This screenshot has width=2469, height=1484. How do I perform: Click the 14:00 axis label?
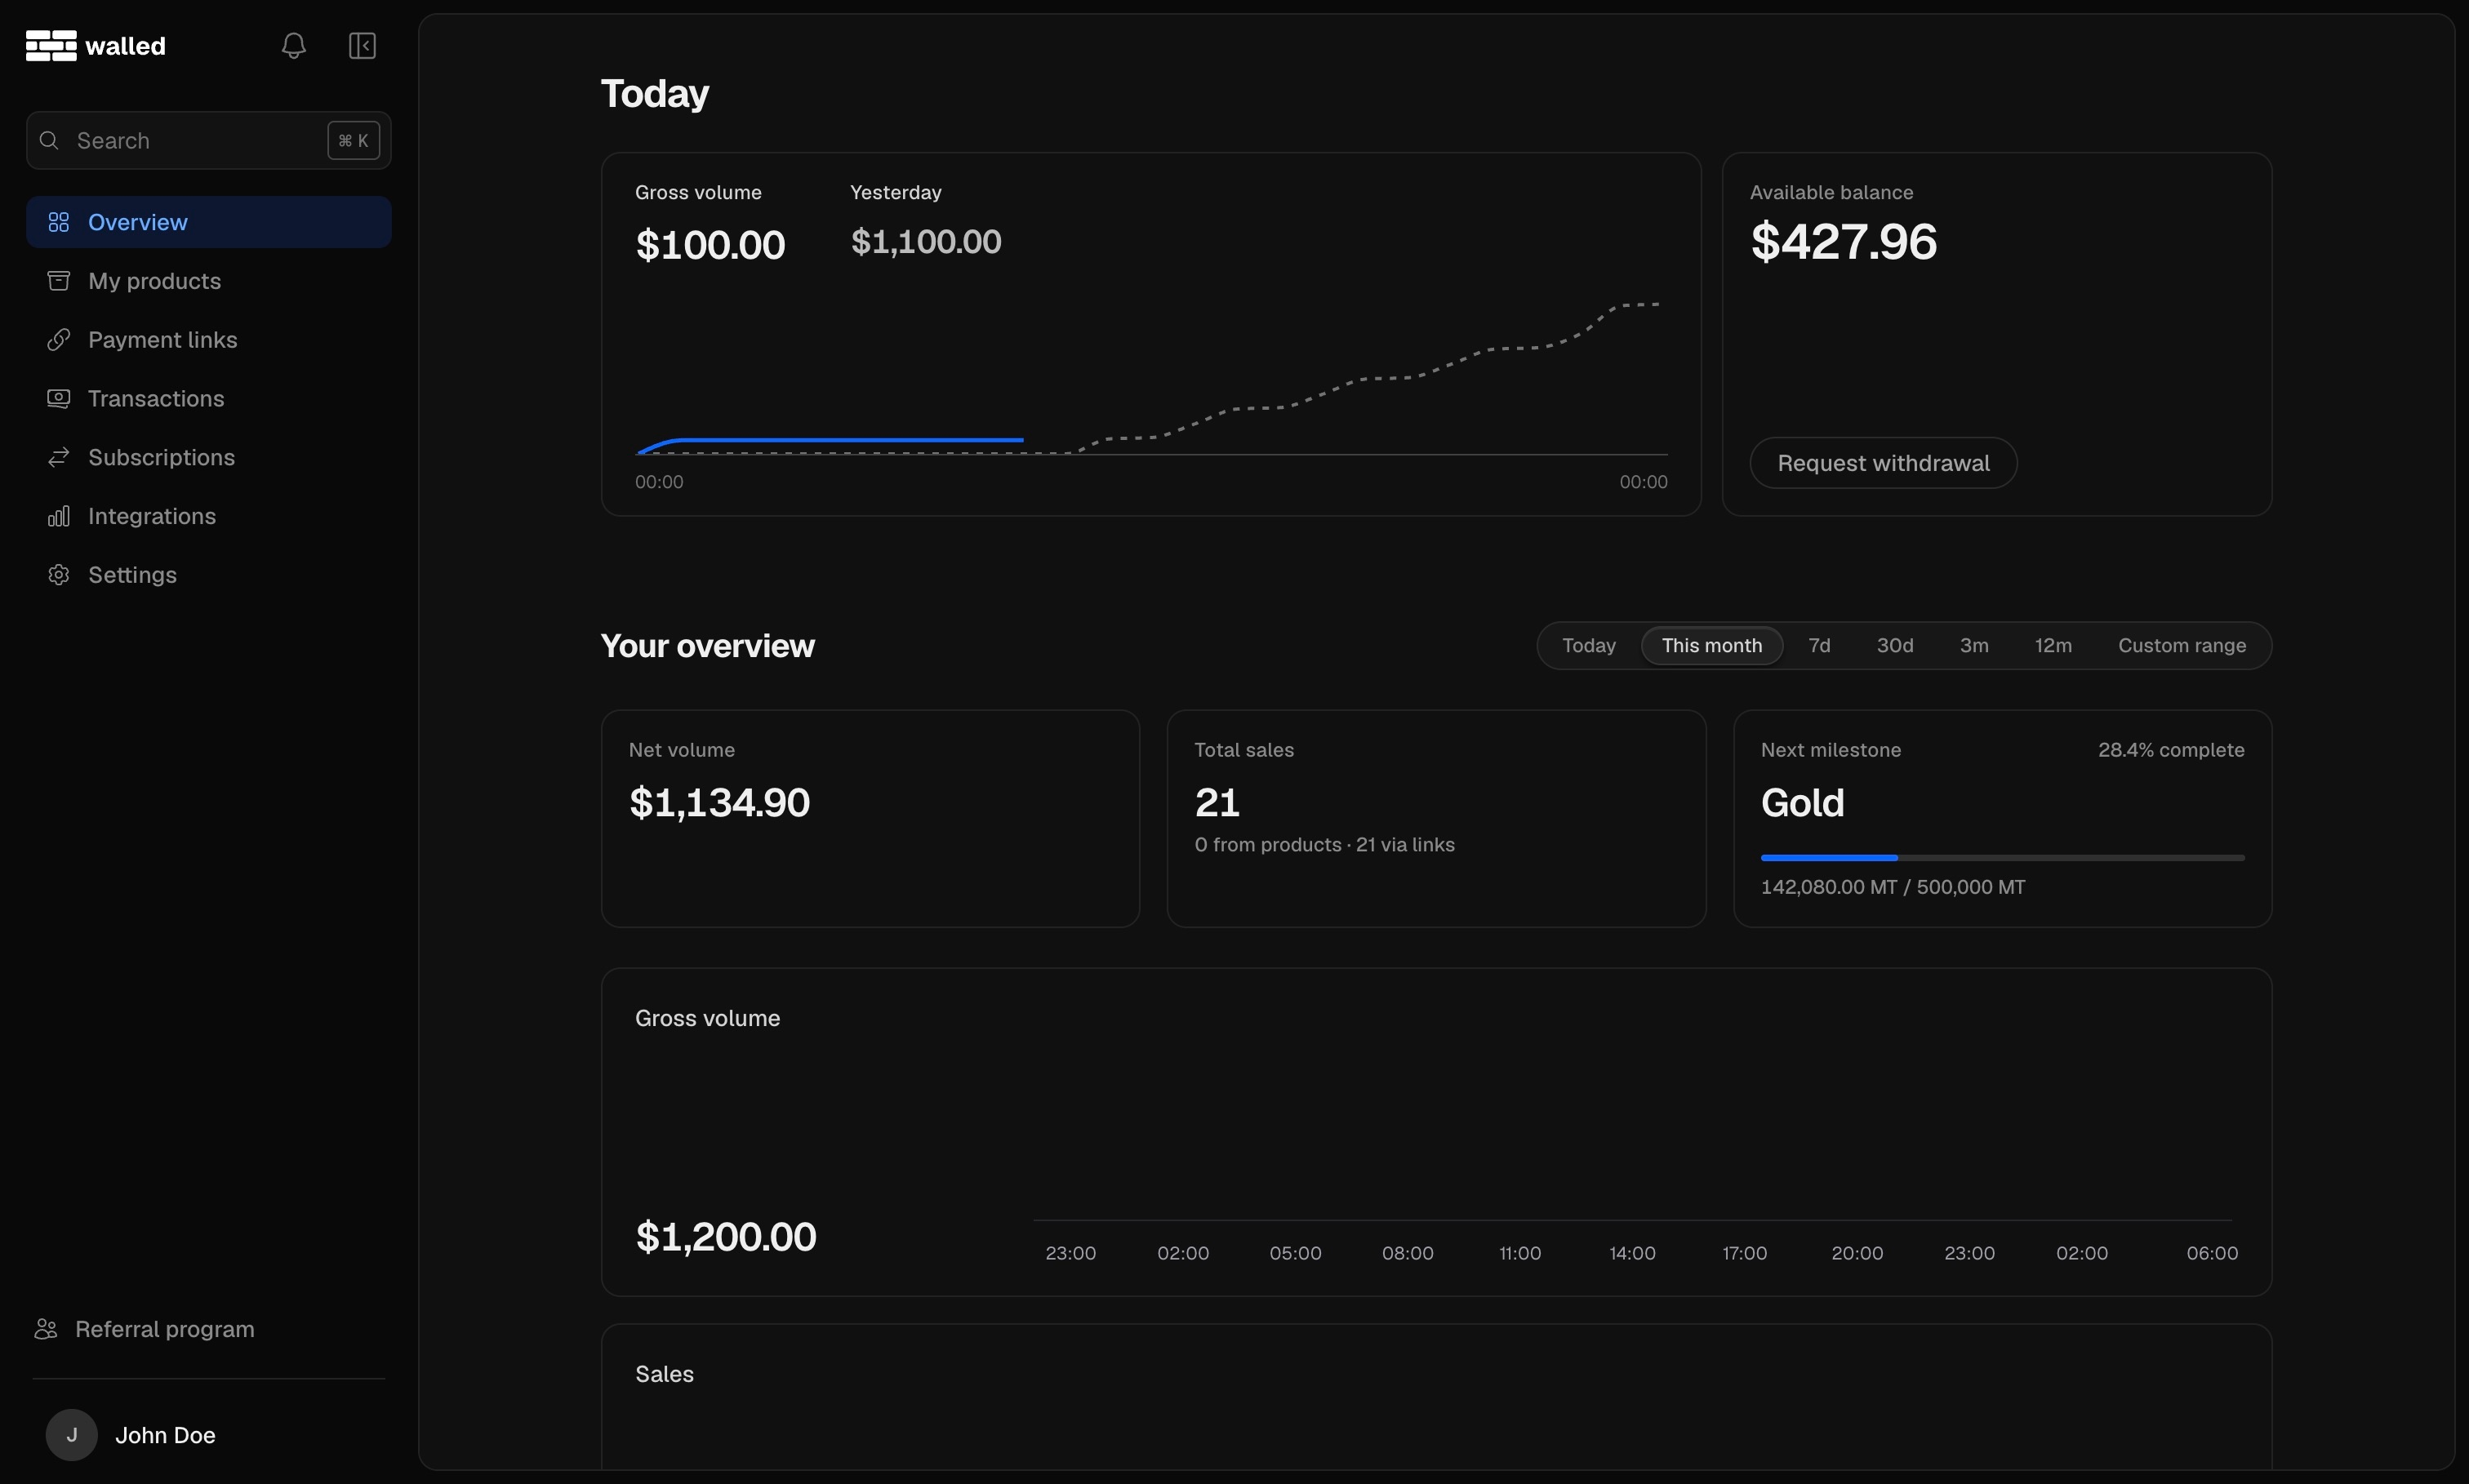[1632, 1254]
